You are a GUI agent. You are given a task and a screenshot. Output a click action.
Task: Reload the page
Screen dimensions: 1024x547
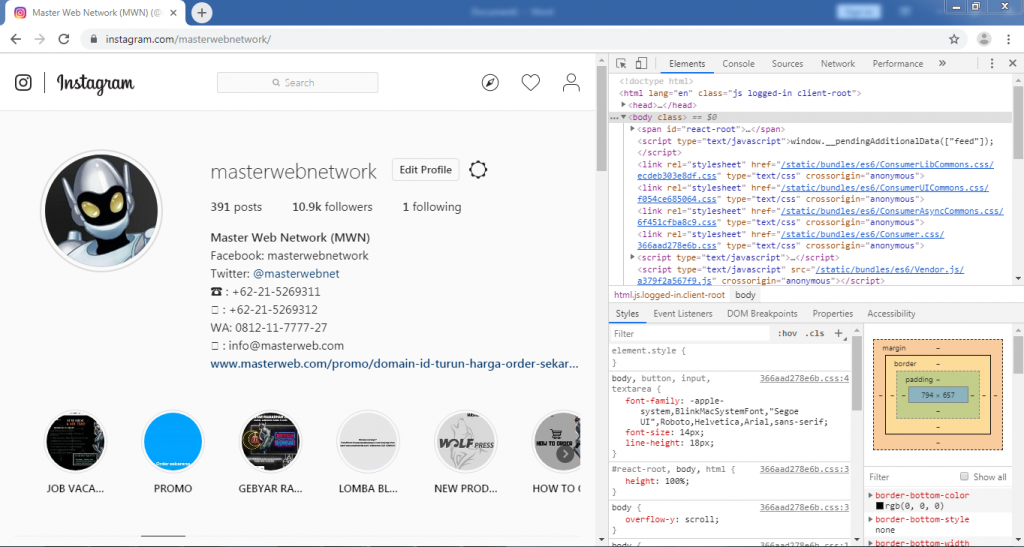(63, 39)
